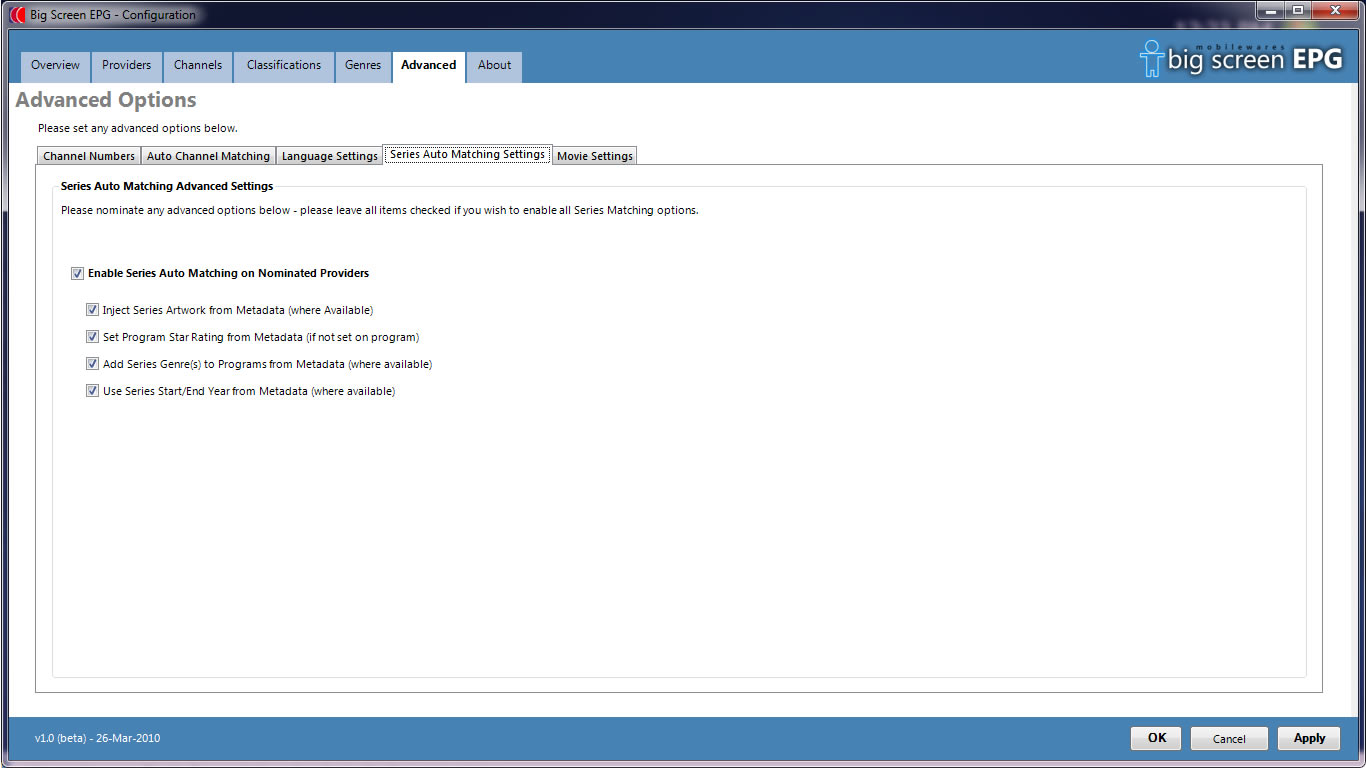Open the About tab
The width and height of the screenshot is (1366, 768).
point(494,66)
